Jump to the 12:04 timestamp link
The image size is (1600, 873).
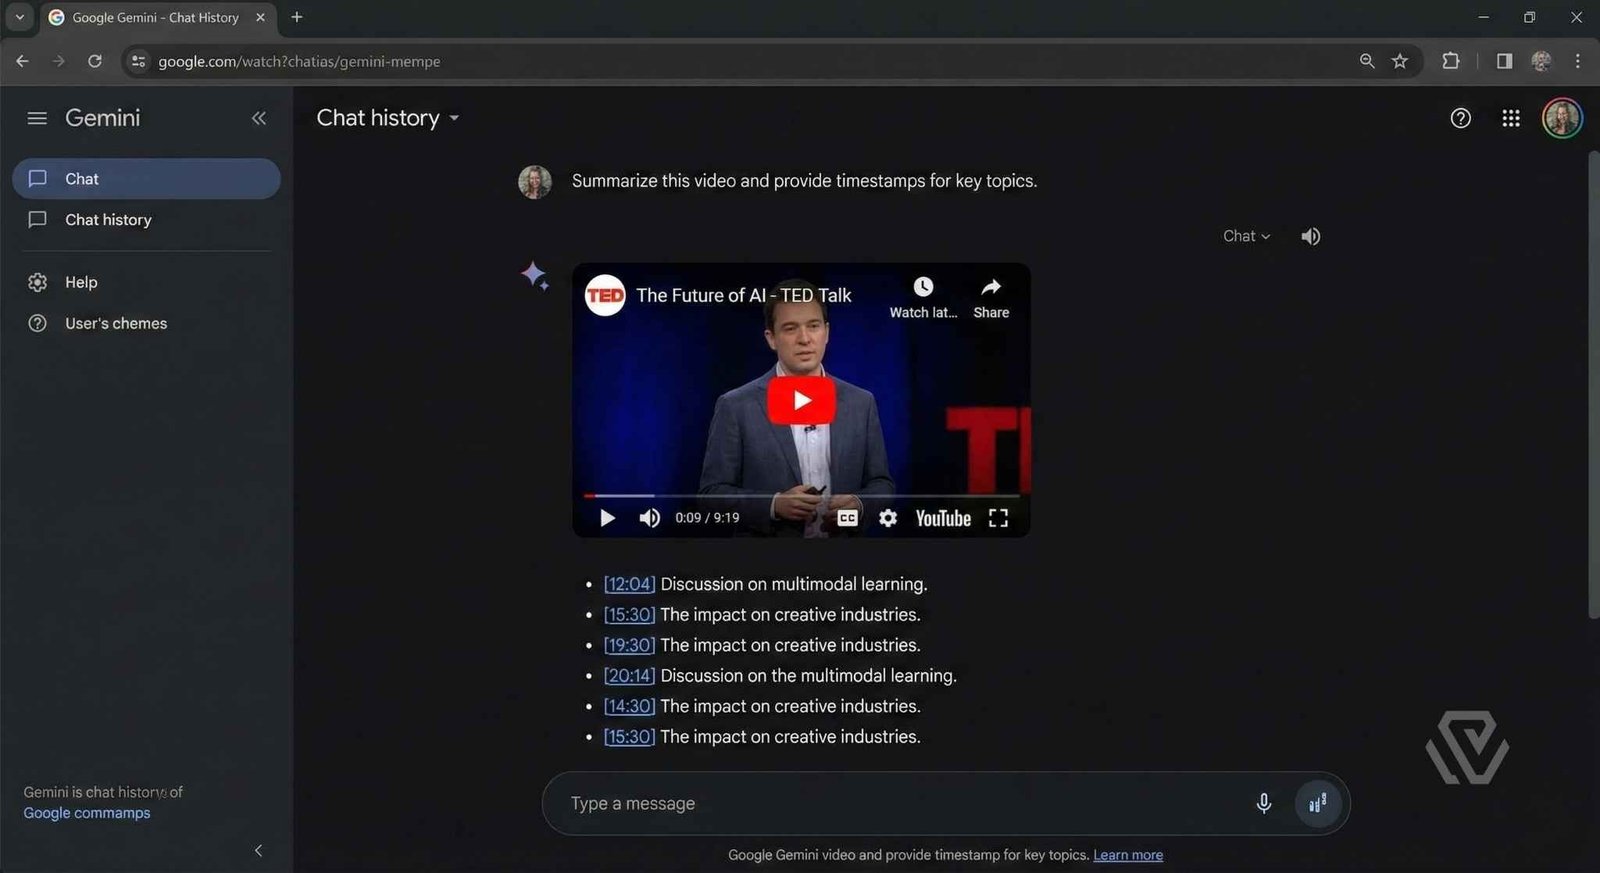629,584
